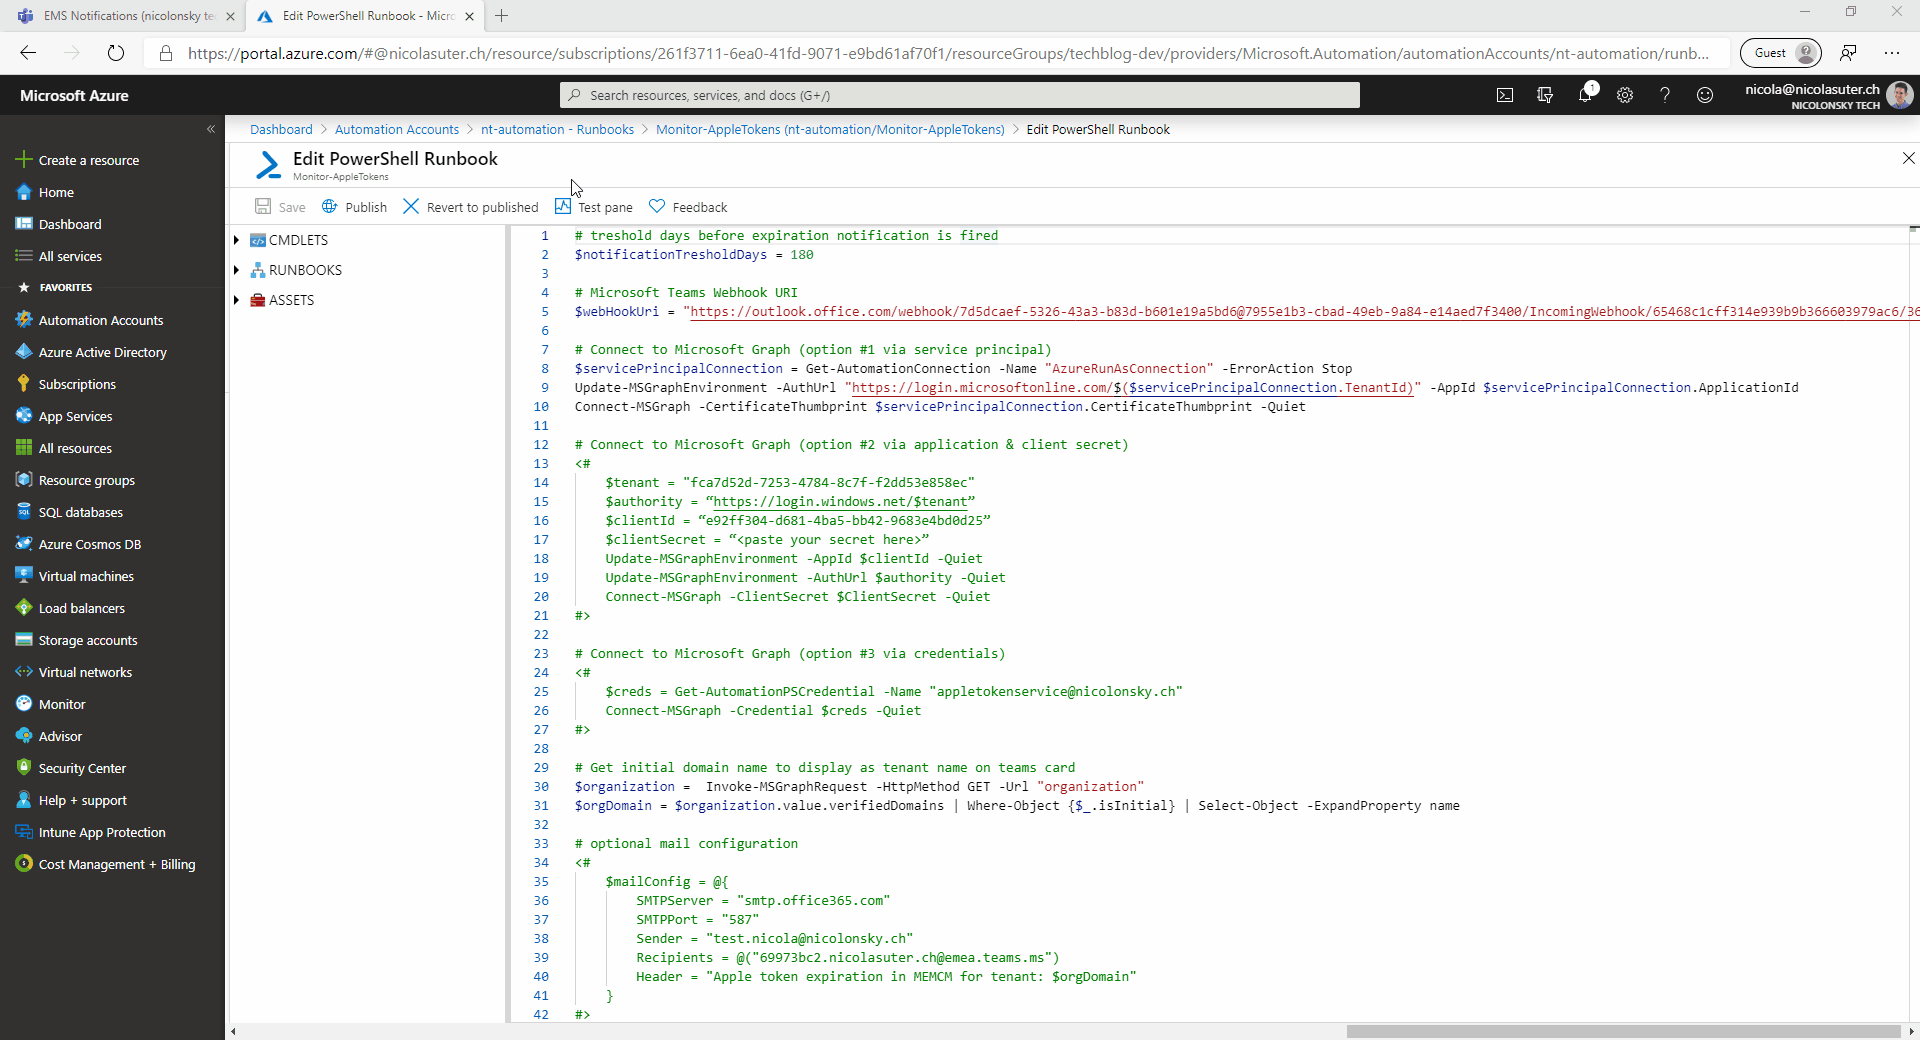This screenshot has width=1920, height=1040.
Task: Open the help question mark
Action: (1665, 95)
